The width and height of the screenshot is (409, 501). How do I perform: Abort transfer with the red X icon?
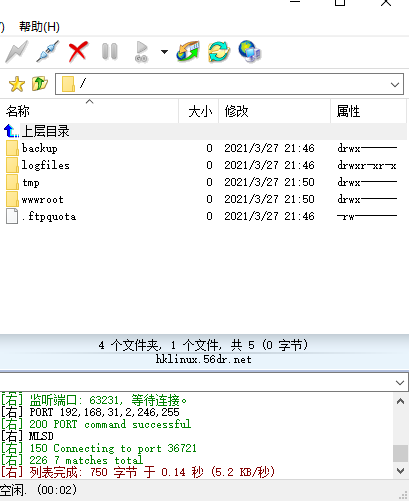(78, 52)
